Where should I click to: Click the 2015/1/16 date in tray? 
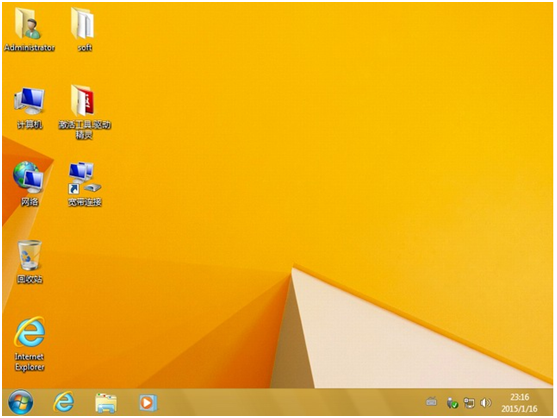tap(519, 409)
